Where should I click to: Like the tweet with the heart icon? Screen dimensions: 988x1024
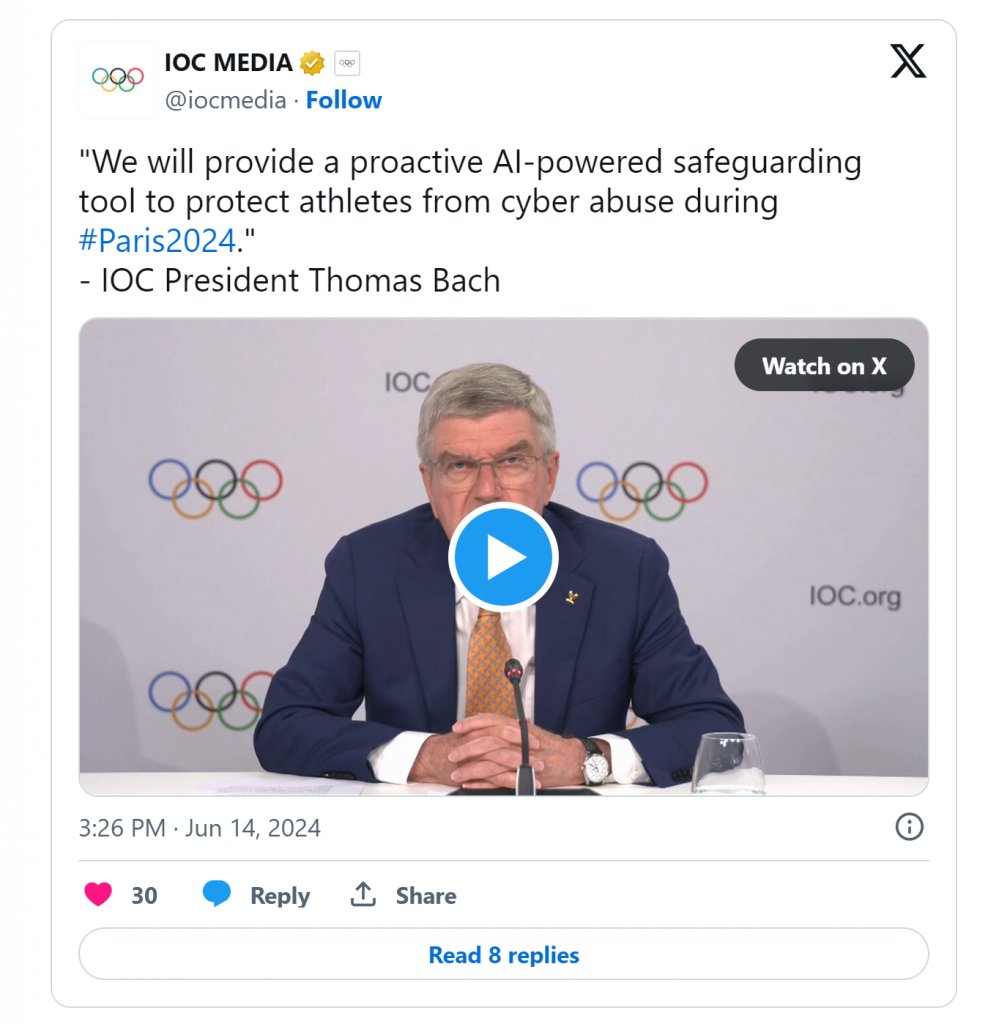pyautogui.click(x=98, y=895)
